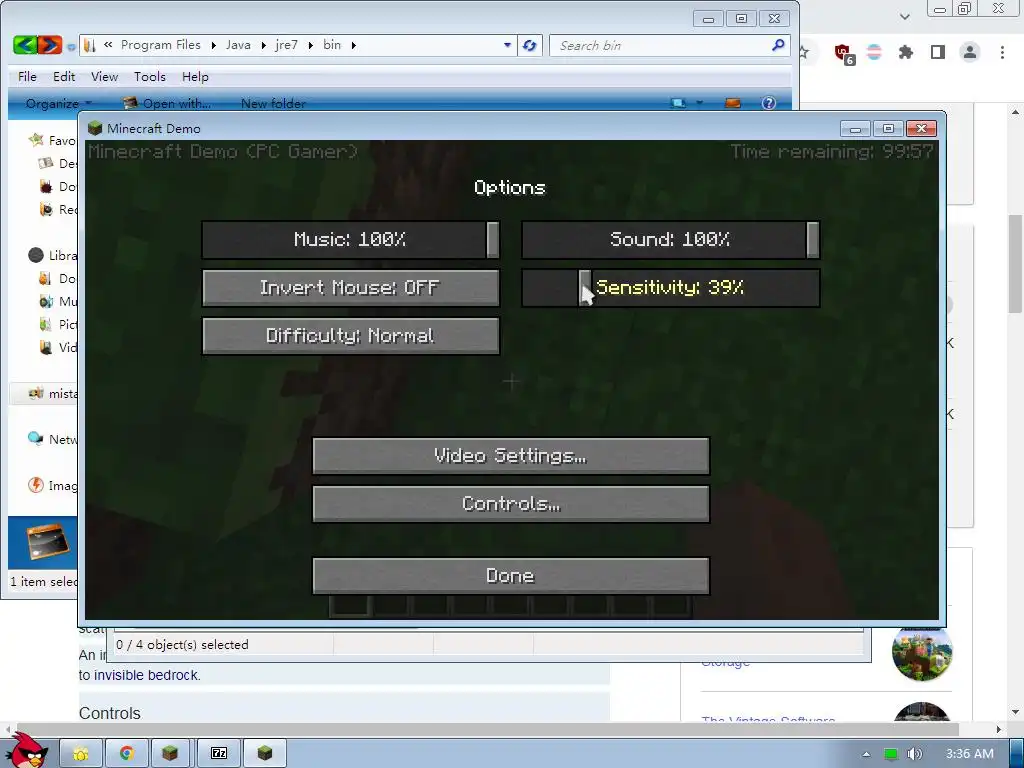Open address bar history dropdown

point(507,45)
